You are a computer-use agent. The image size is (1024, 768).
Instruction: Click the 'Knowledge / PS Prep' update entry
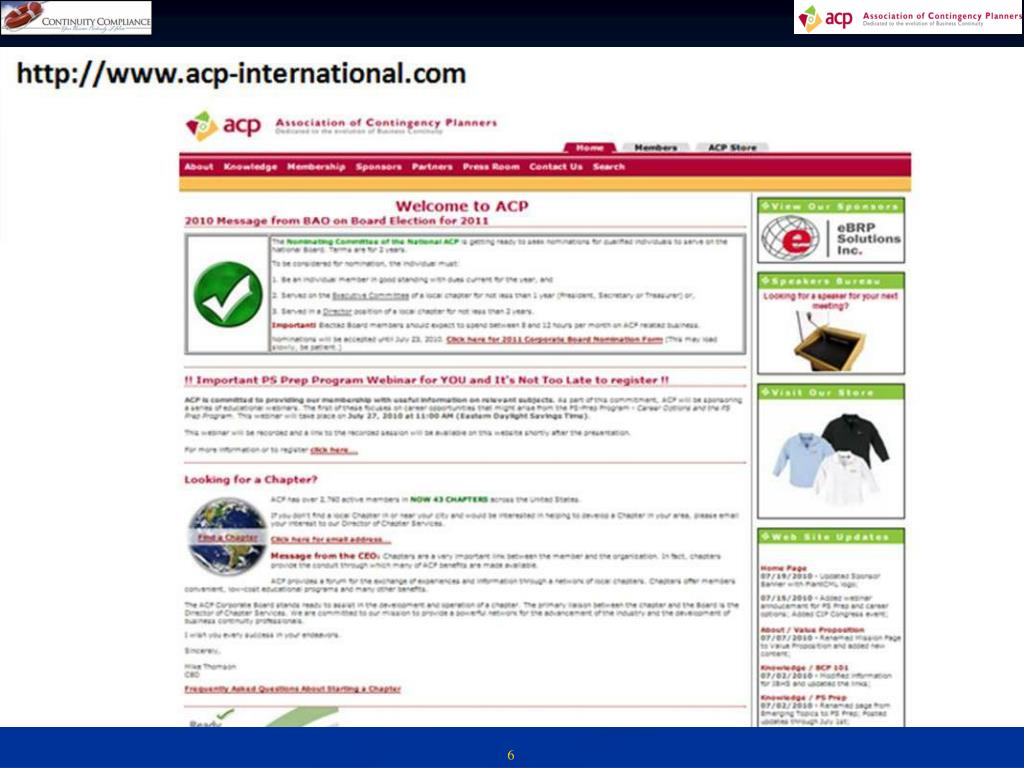tap(803, 697)
